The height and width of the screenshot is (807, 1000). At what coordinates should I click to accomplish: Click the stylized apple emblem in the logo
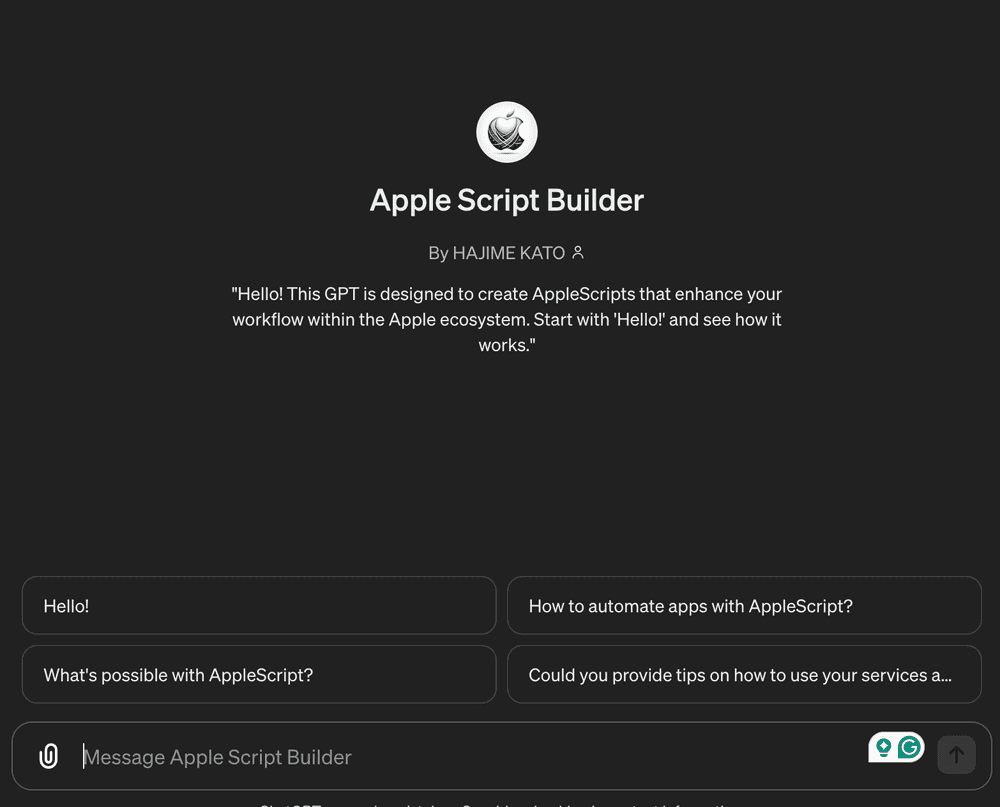click(506, 131)
